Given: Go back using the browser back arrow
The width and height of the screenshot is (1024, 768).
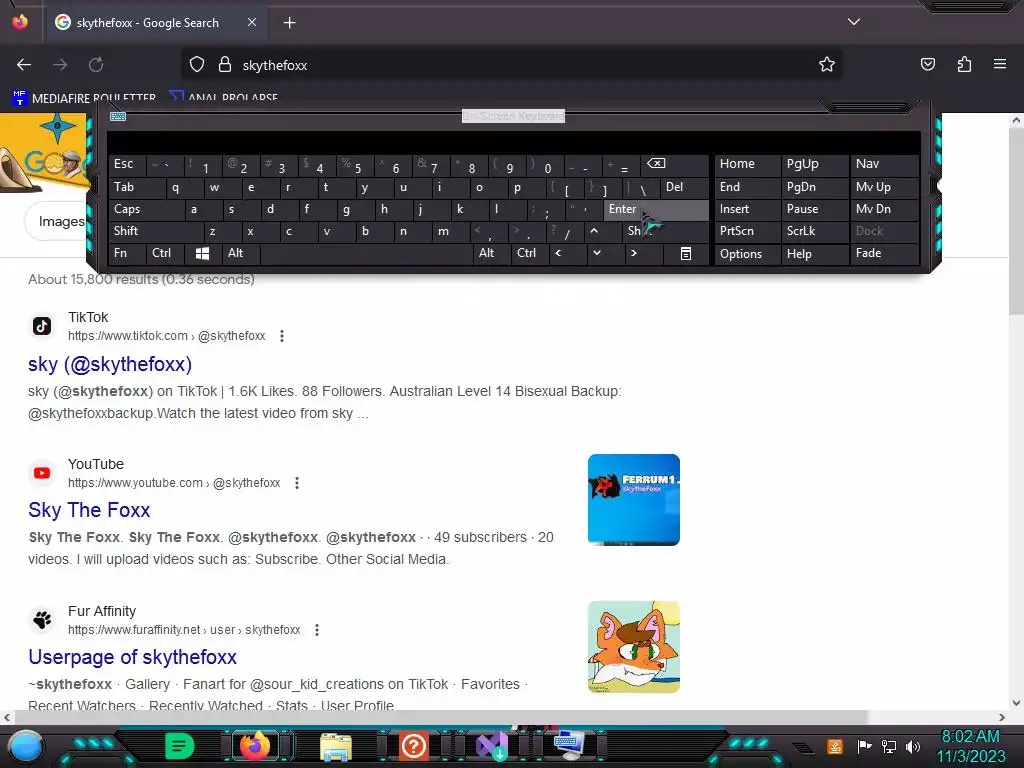Looking at the screenshot, I should 24,65.
